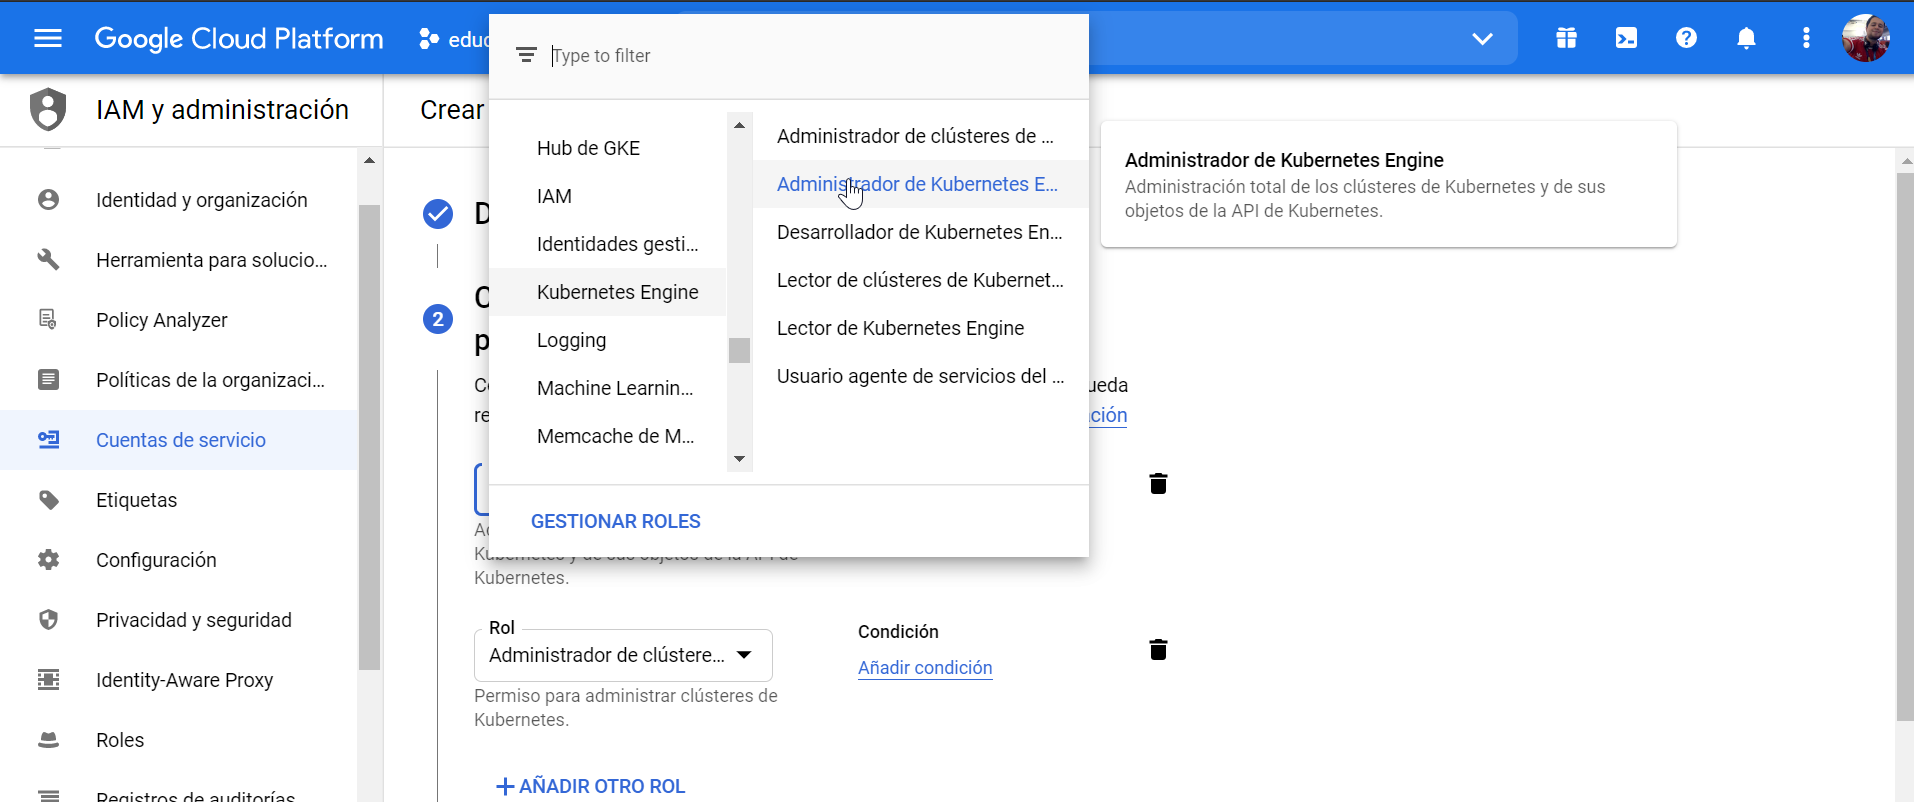The height and width of the screenshot is (802, 1914).
Task: Click the wrench troubleshooting icon
Action: (48, 260)
